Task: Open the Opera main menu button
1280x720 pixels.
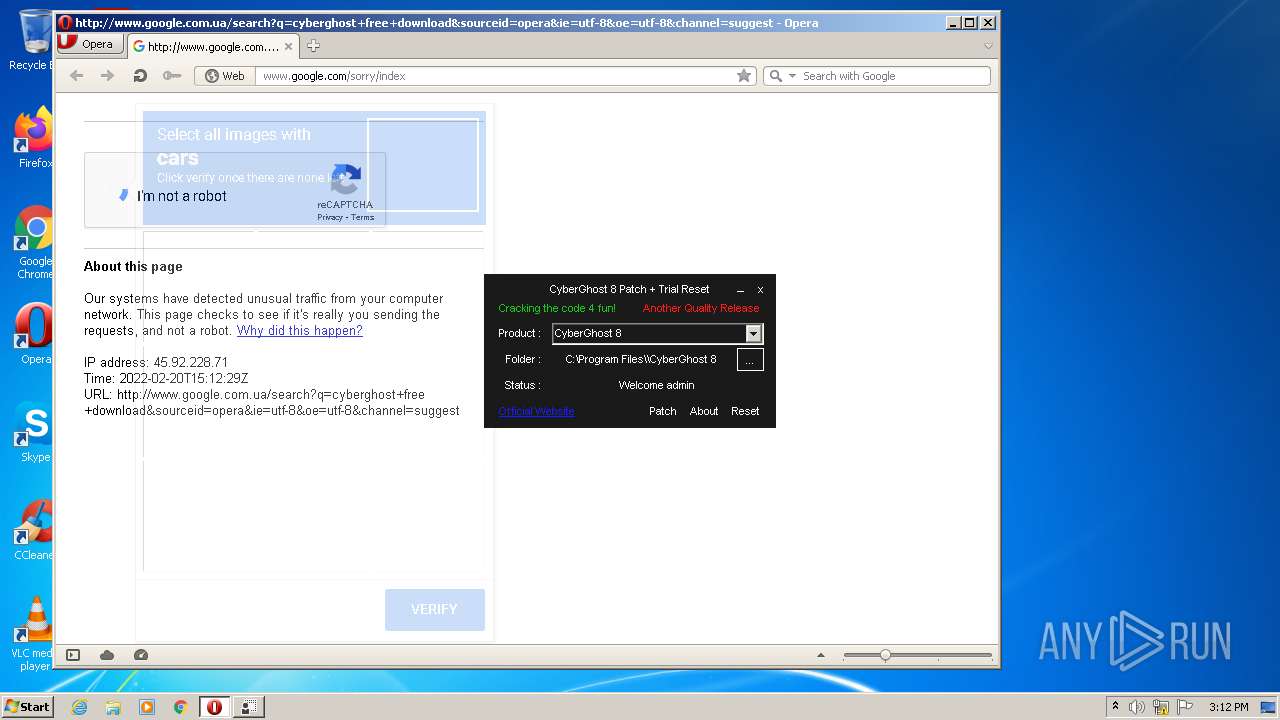Action: tap(89, 44)
